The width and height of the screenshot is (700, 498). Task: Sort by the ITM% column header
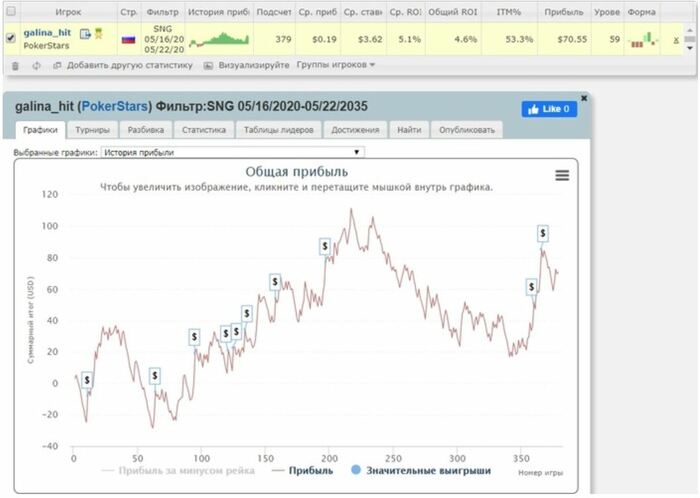pos(509,12)
